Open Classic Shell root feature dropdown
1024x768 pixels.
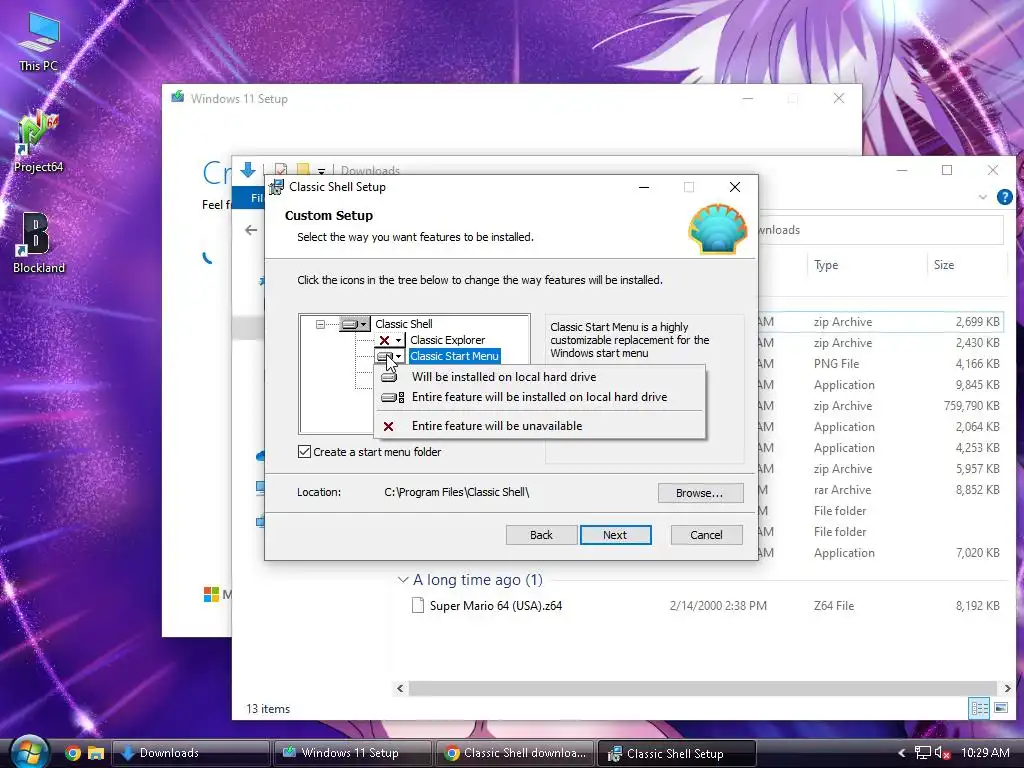point(355,324)
